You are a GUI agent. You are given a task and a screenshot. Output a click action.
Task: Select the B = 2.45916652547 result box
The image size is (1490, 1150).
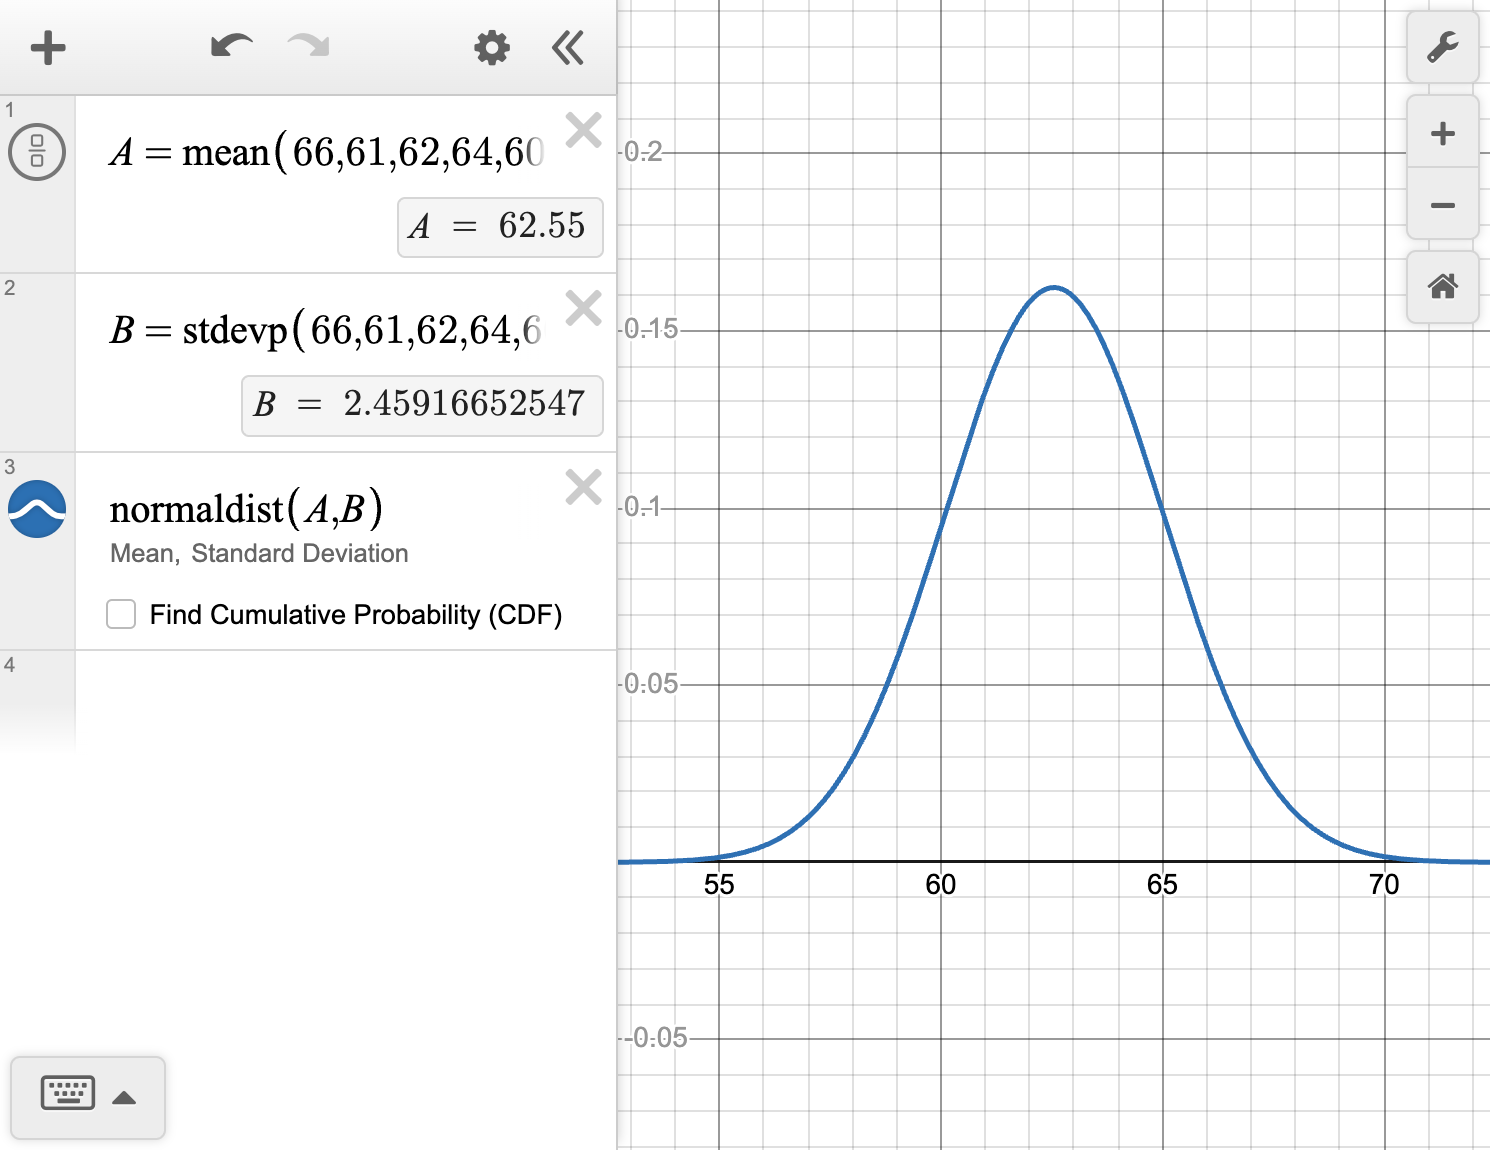[421, 405]
